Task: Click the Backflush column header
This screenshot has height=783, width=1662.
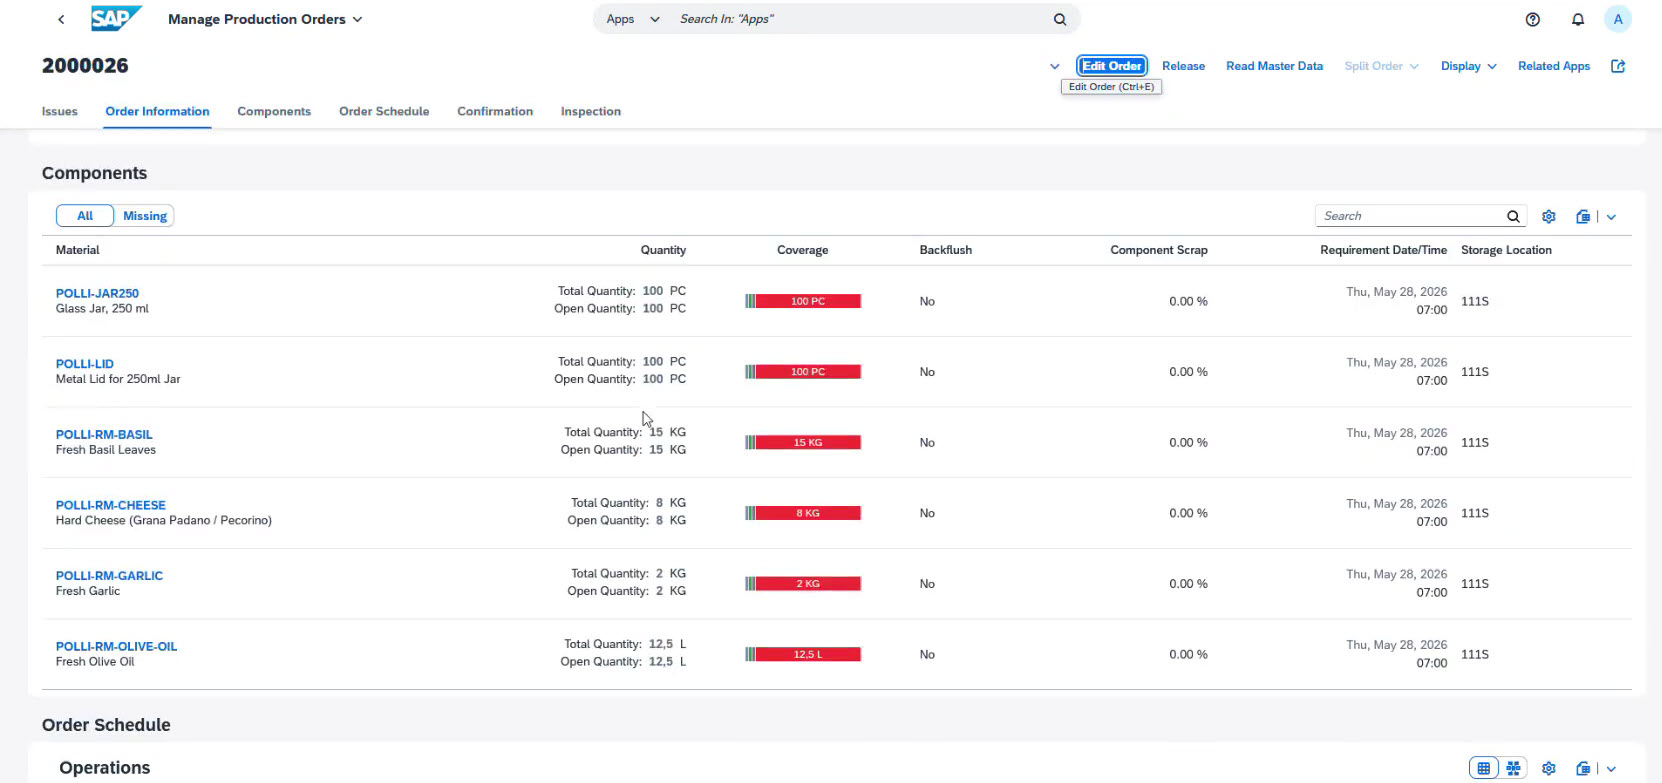Action: point(946,250)
